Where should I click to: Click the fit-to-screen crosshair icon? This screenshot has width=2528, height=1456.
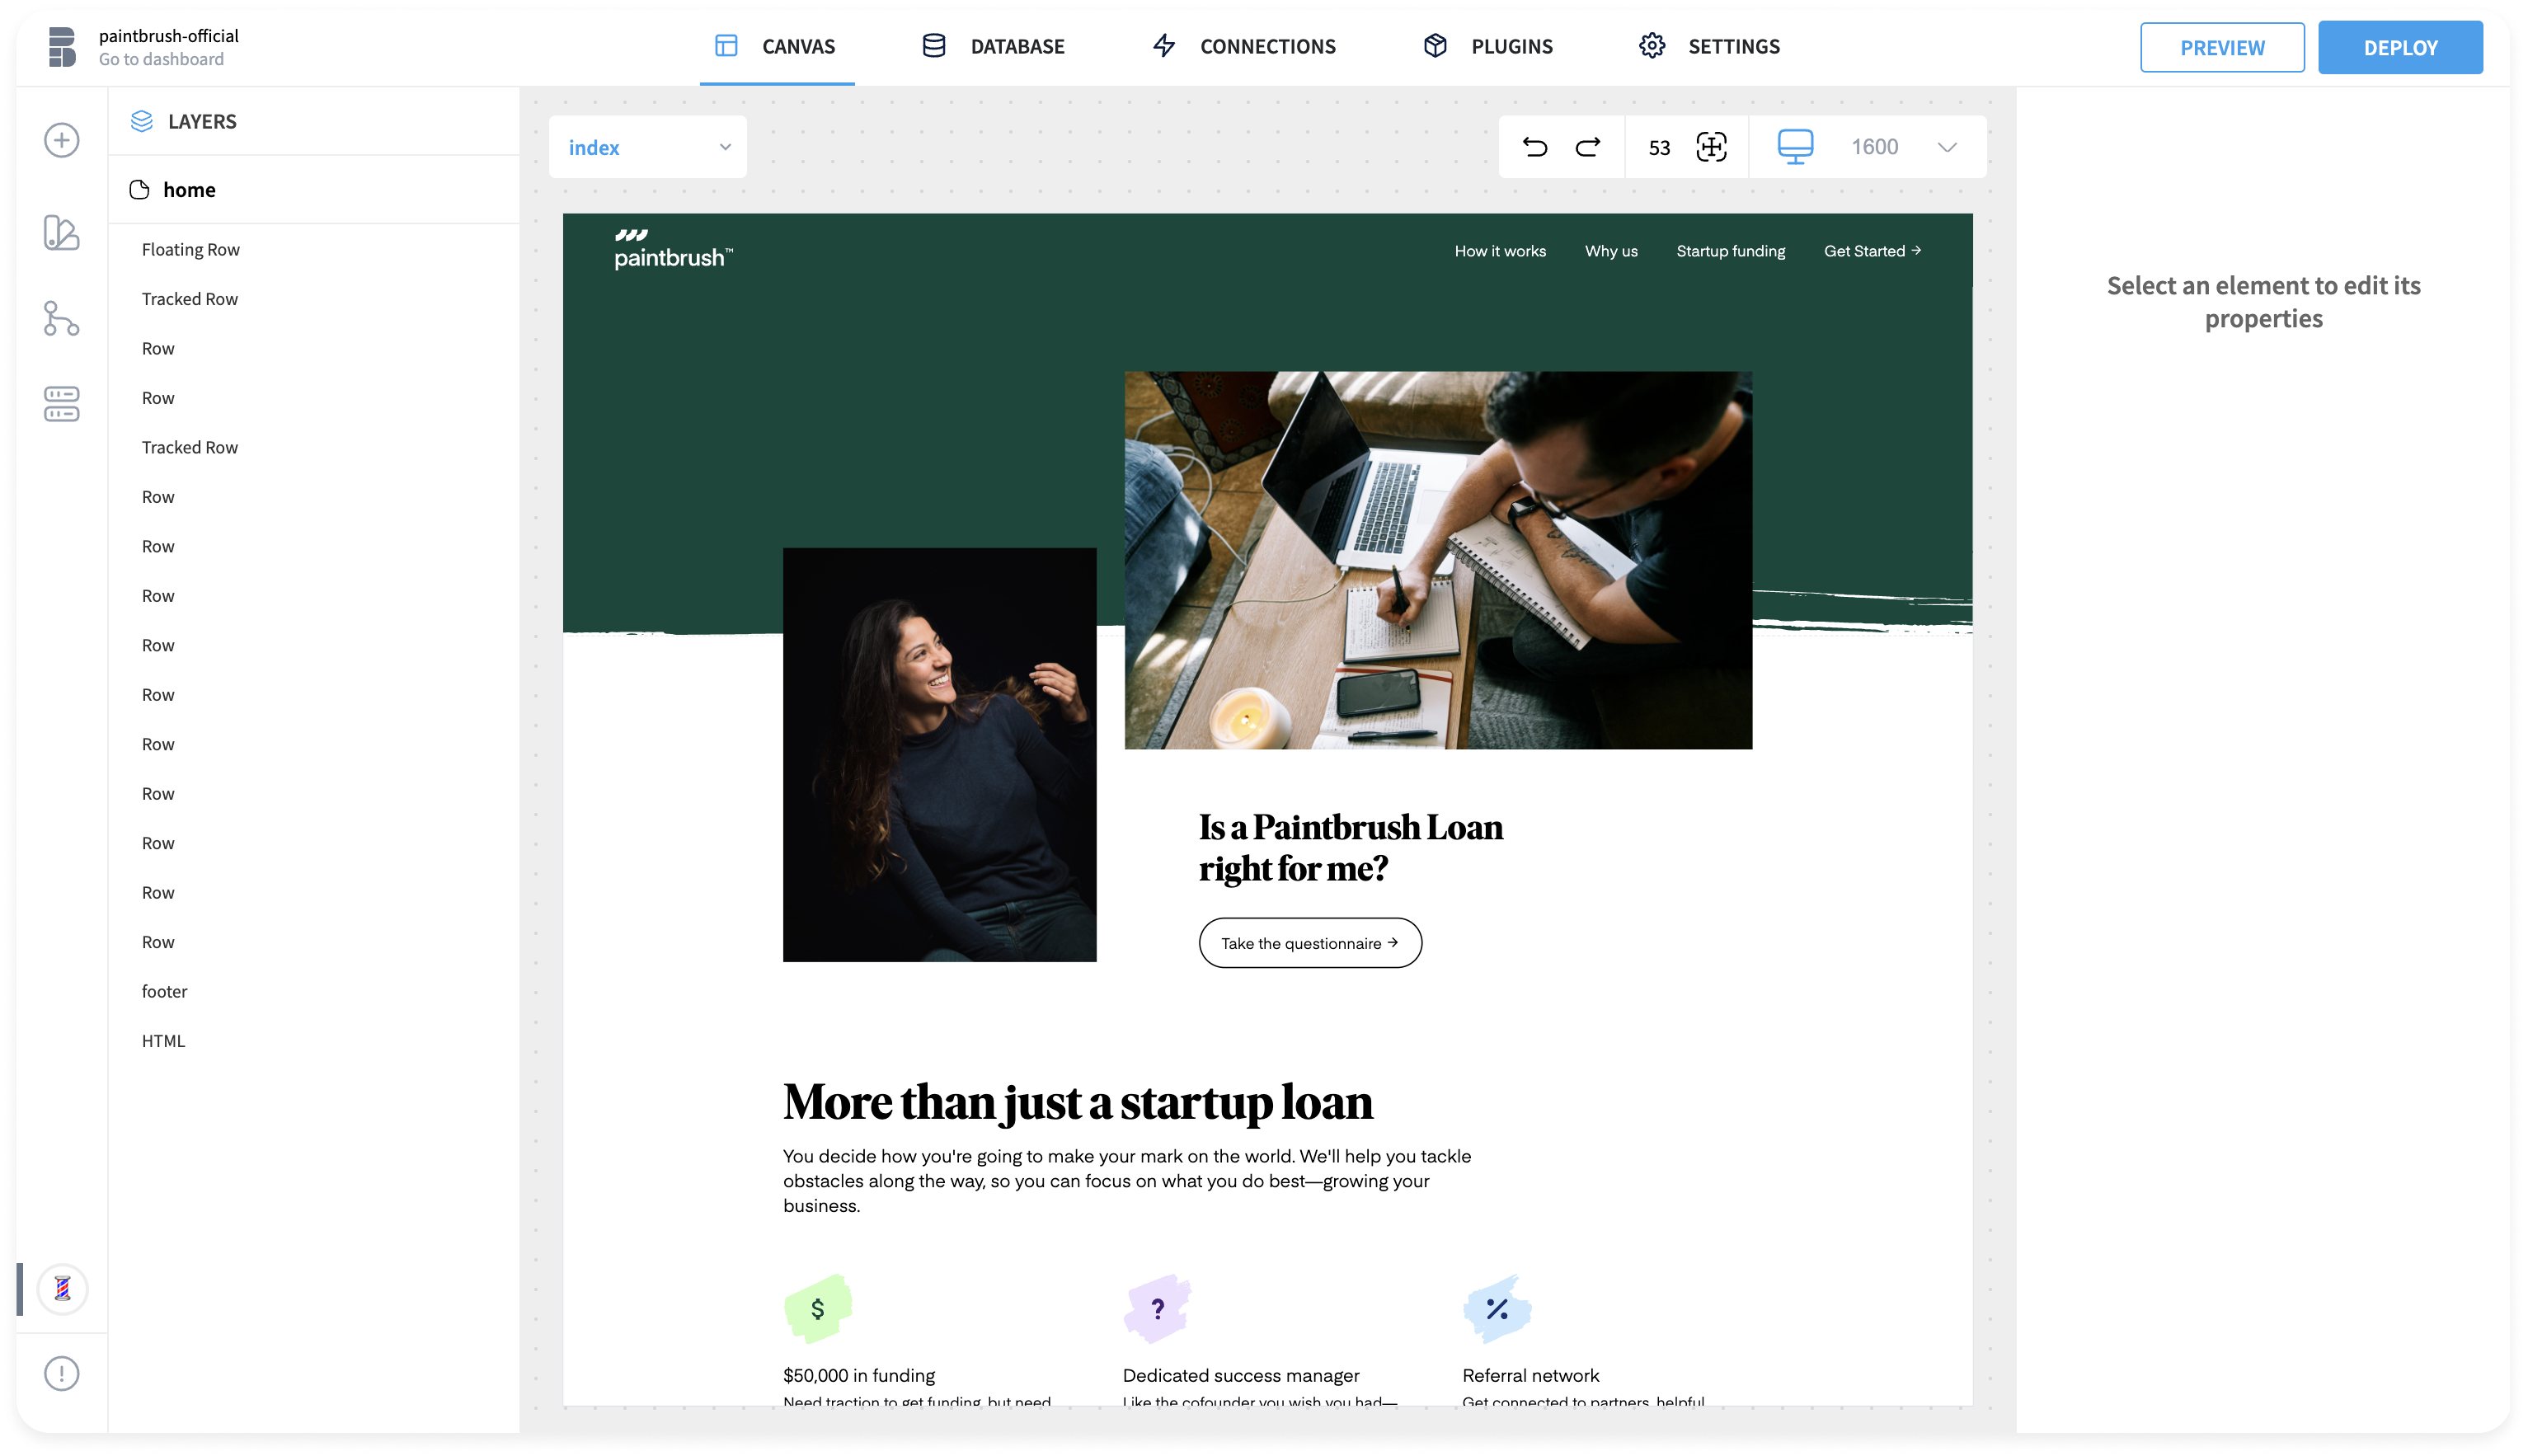[x=1712, y=146]
